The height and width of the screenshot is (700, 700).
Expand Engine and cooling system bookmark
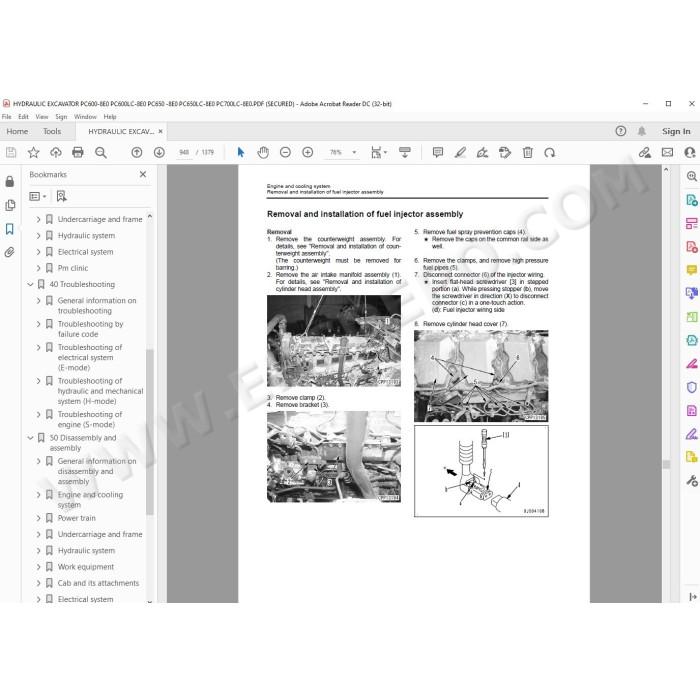pos(38,495)
